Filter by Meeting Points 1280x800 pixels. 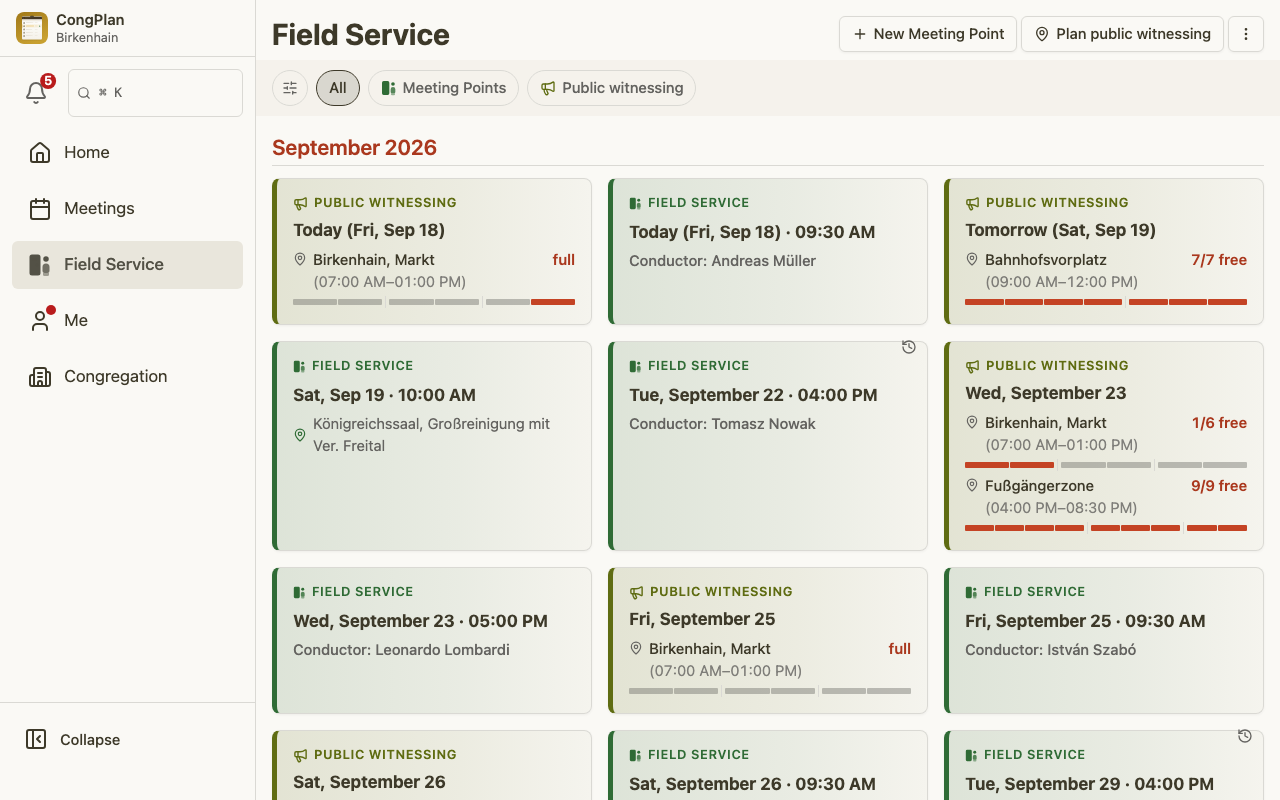(x=443, y=88)
